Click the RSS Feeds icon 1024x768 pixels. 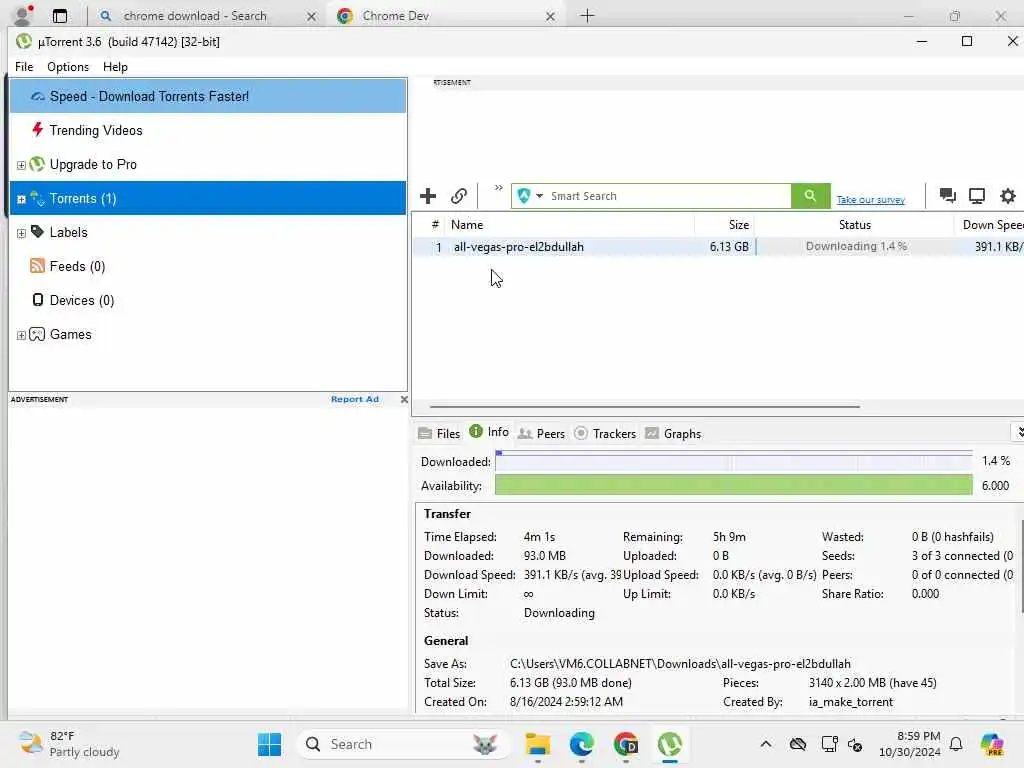pyautogui.click(x=37, y=265)
